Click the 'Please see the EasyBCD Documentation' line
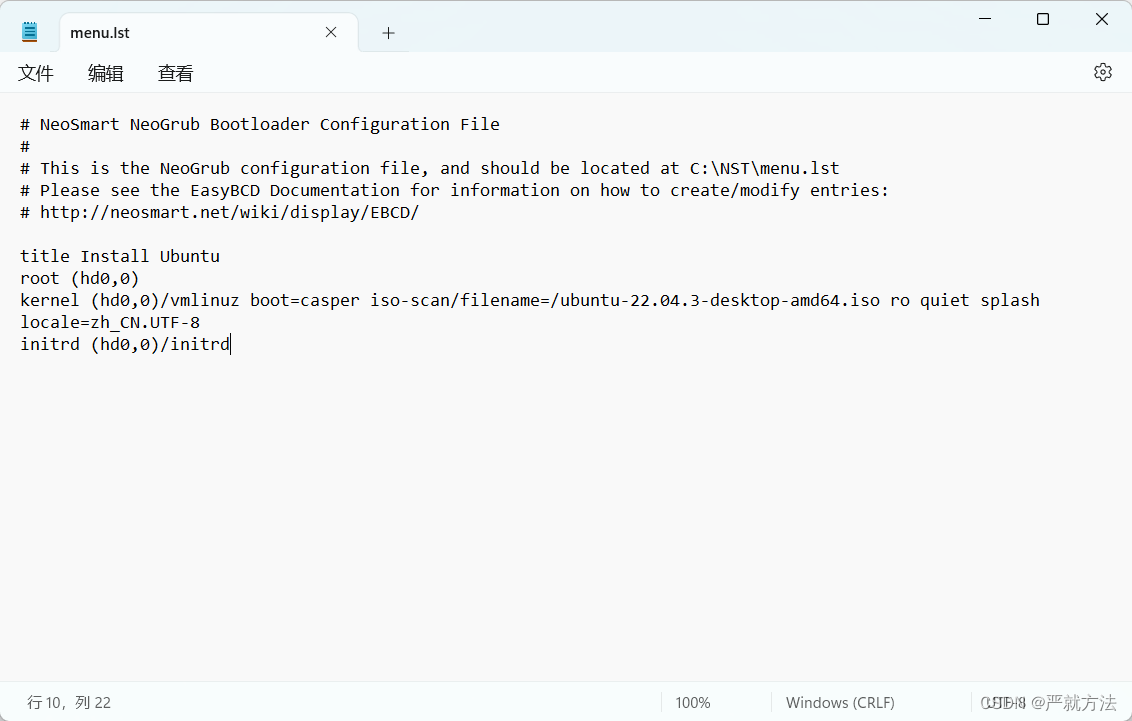 455,191
